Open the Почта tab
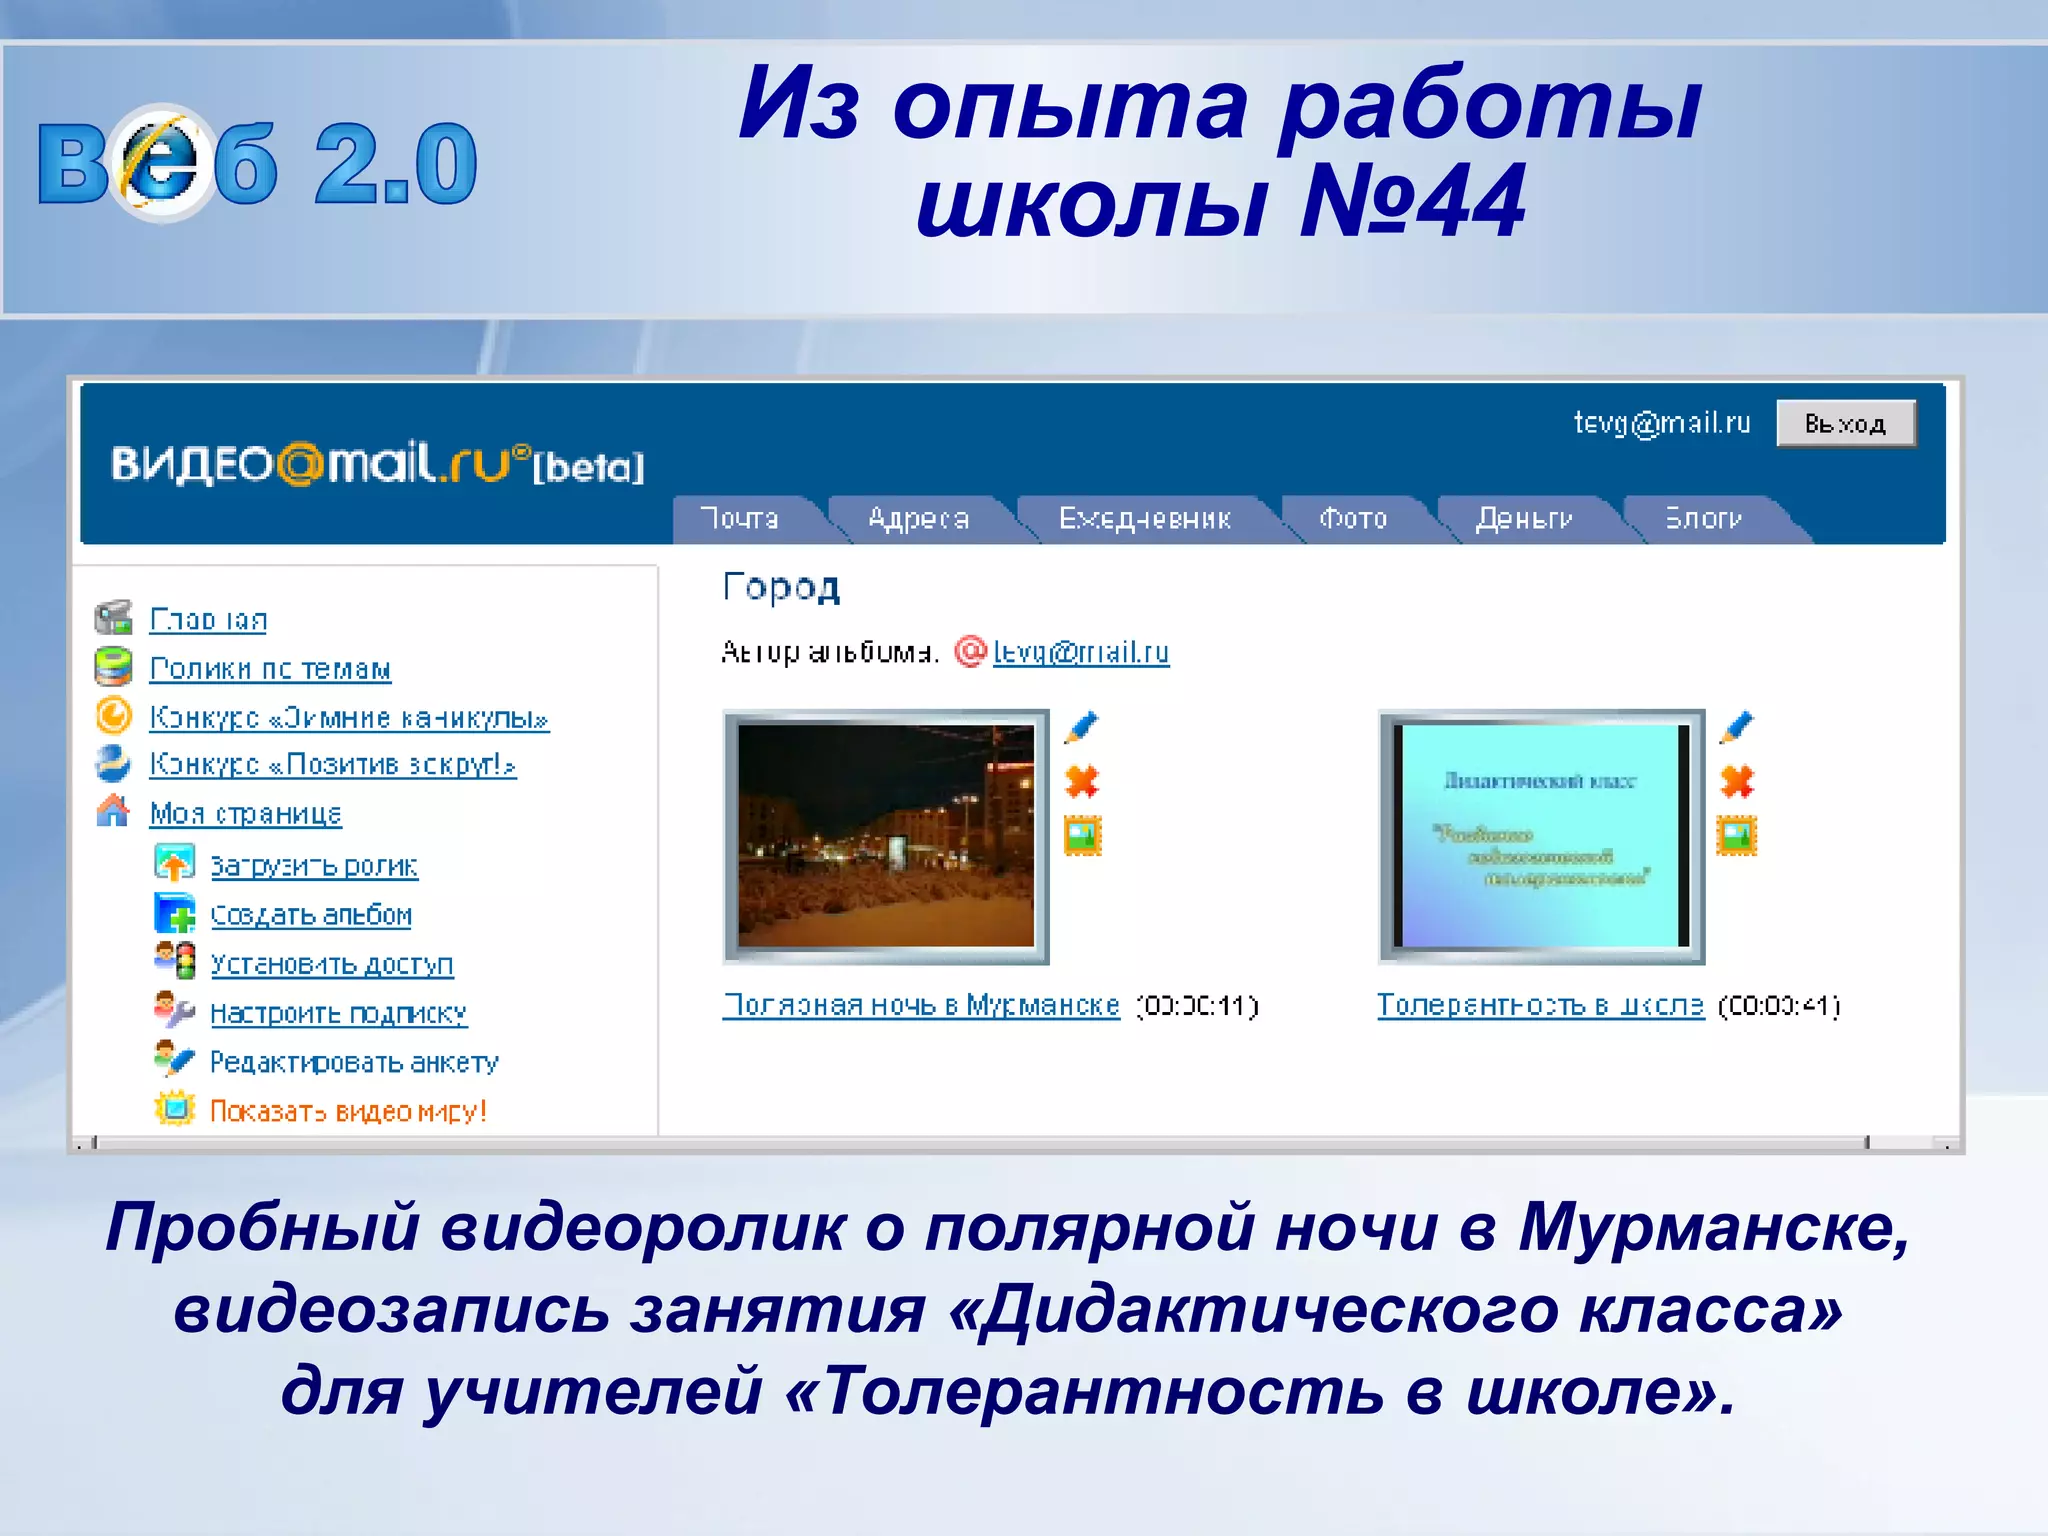Image resolution: width=2048 pixels, height=1536 pixels. (x=741, y=519)
